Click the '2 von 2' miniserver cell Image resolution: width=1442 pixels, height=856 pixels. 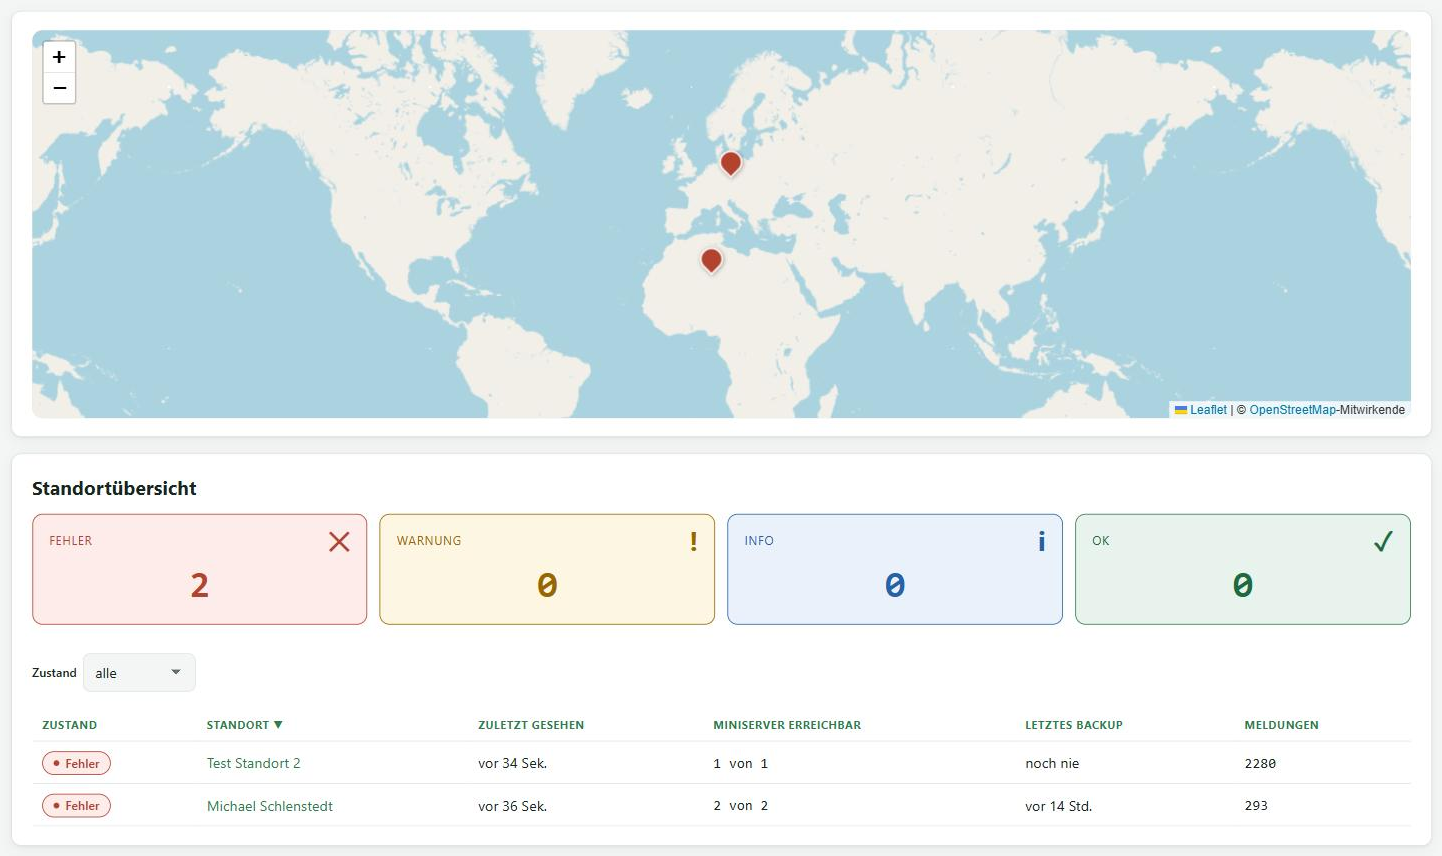tap(741, 806)
